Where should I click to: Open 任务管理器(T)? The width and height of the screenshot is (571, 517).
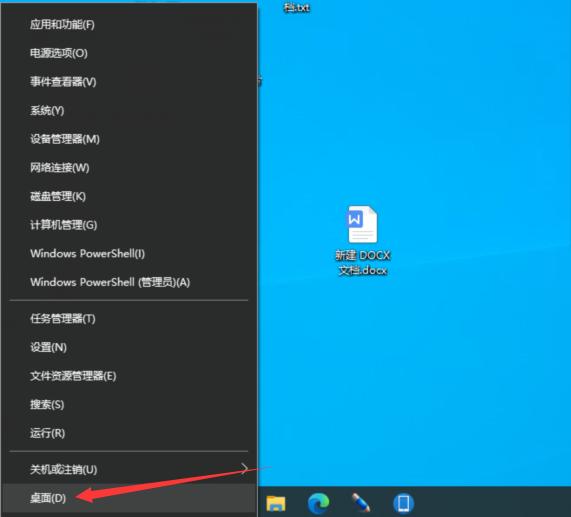tap(129, 319)
